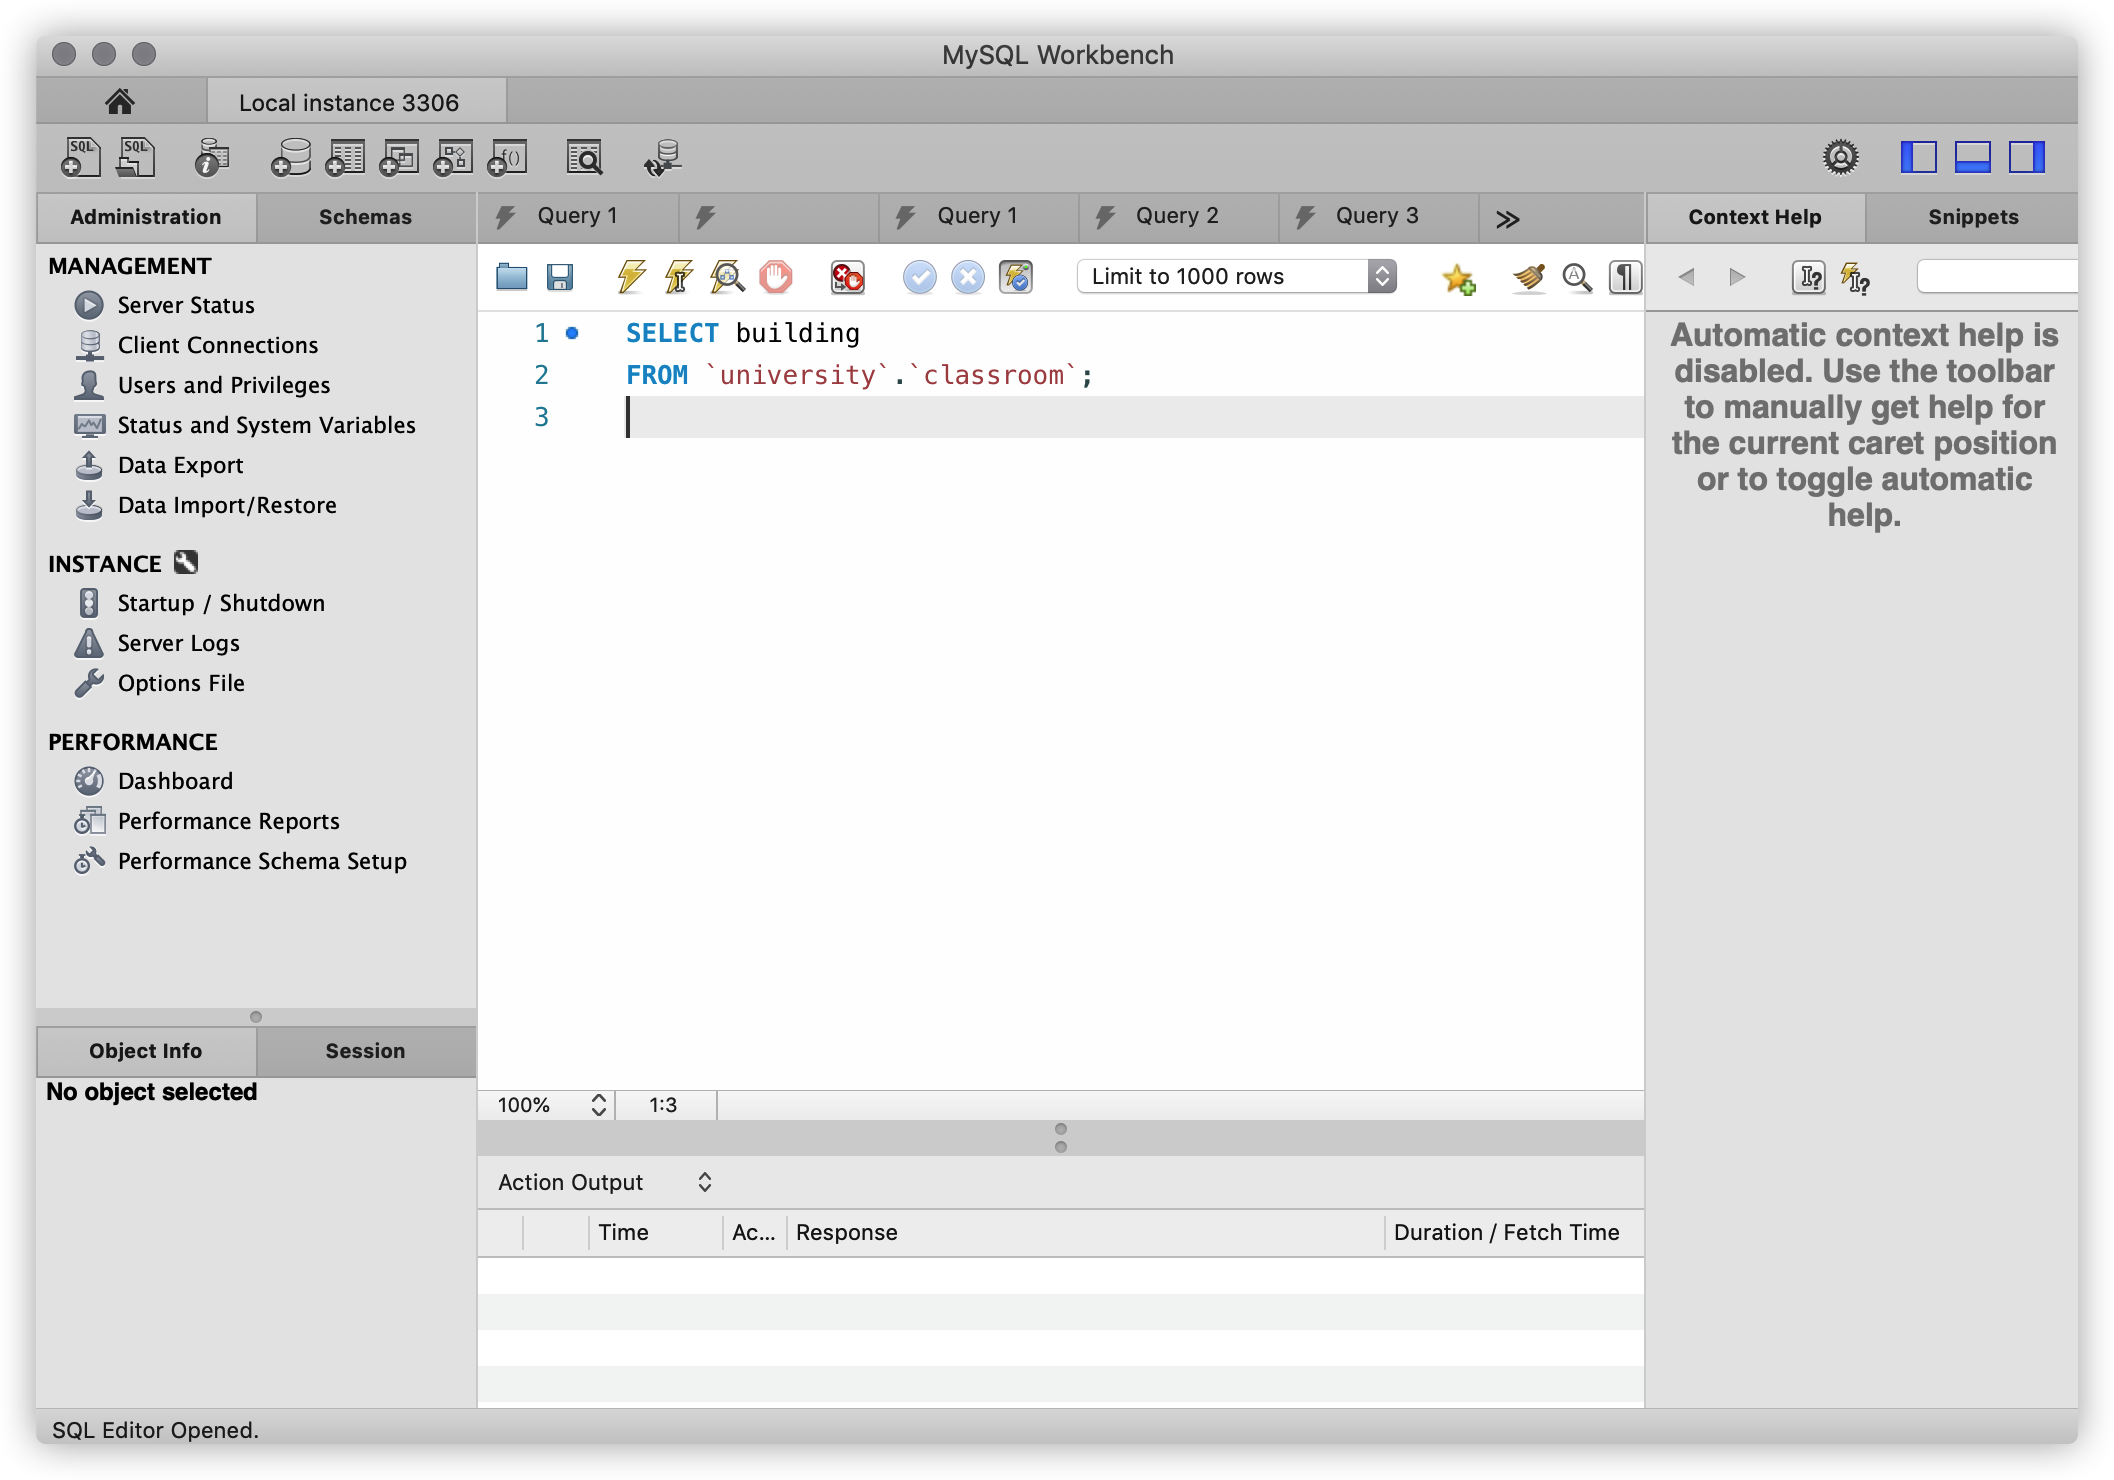This screenshot has height=1480, width=2114.
Task: Create a new table icon
Action: (345, 158)
